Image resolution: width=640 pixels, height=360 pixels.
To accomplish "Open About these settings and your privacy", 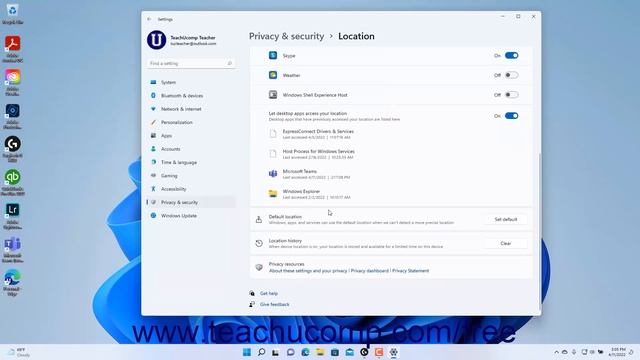I will click(x=308, y=271).
